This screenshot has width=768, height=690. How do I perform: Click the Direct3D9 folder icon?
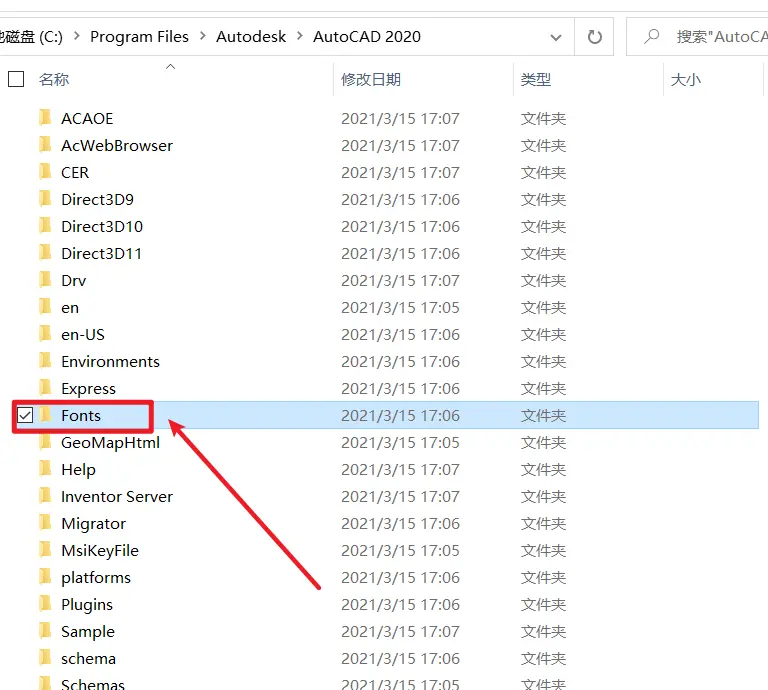(x=45, y=198)
